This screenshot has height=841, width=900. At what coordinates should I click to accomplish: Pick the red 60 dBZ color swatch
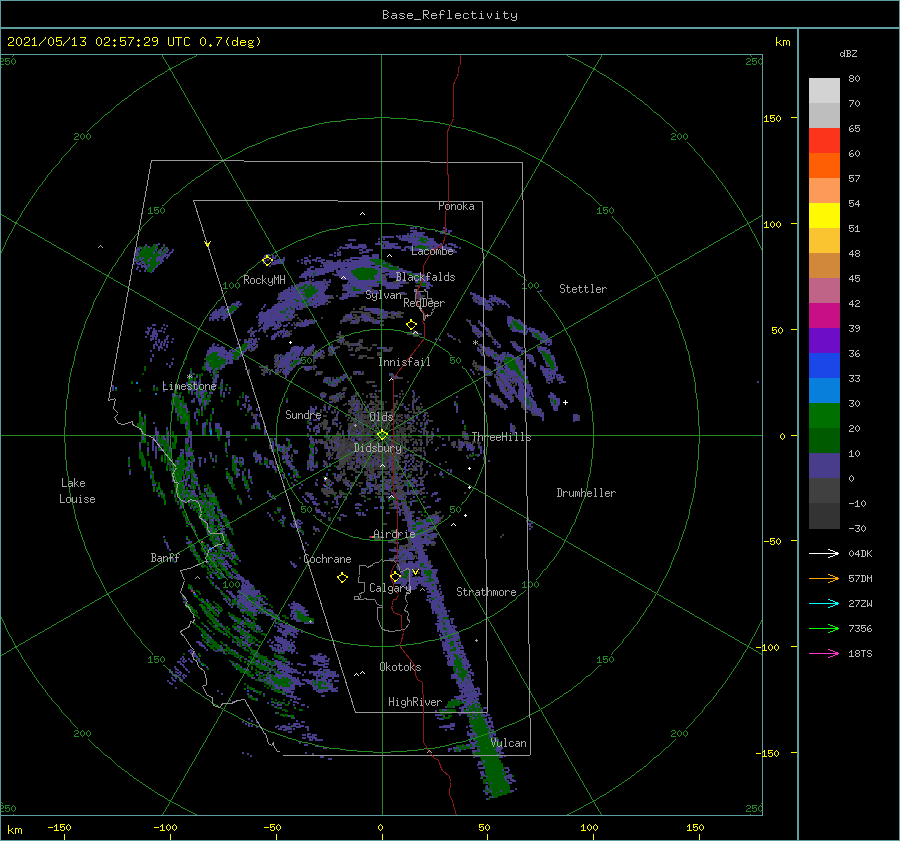tap(824, 141)
